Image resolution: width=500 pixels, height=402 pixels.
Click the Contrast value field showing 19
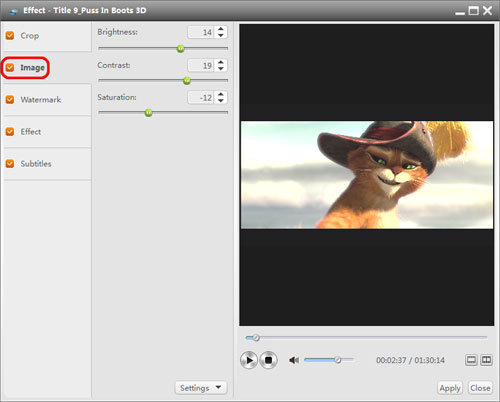[201, 66]
